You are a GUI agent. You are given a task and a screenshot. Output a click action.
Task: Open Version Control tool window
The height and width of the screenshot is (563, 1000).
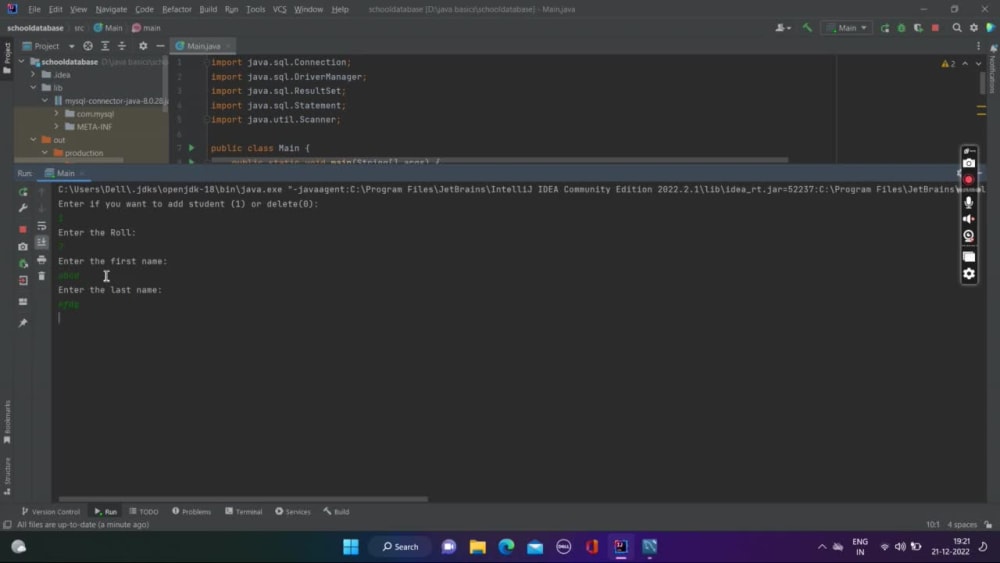[x=51, y=511]
